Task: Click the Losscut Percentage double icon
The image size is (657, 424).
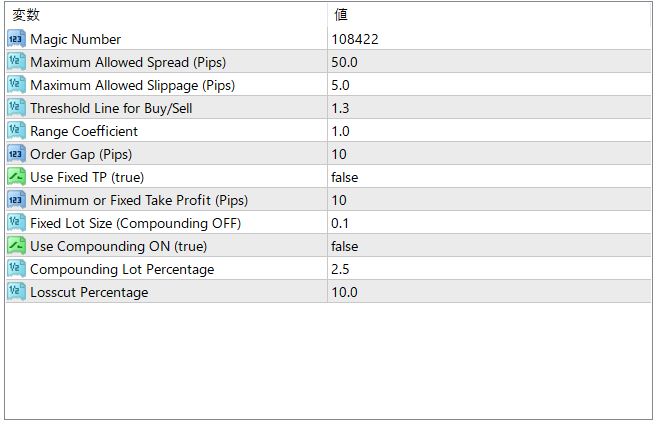Action: (x=16, y=292)
